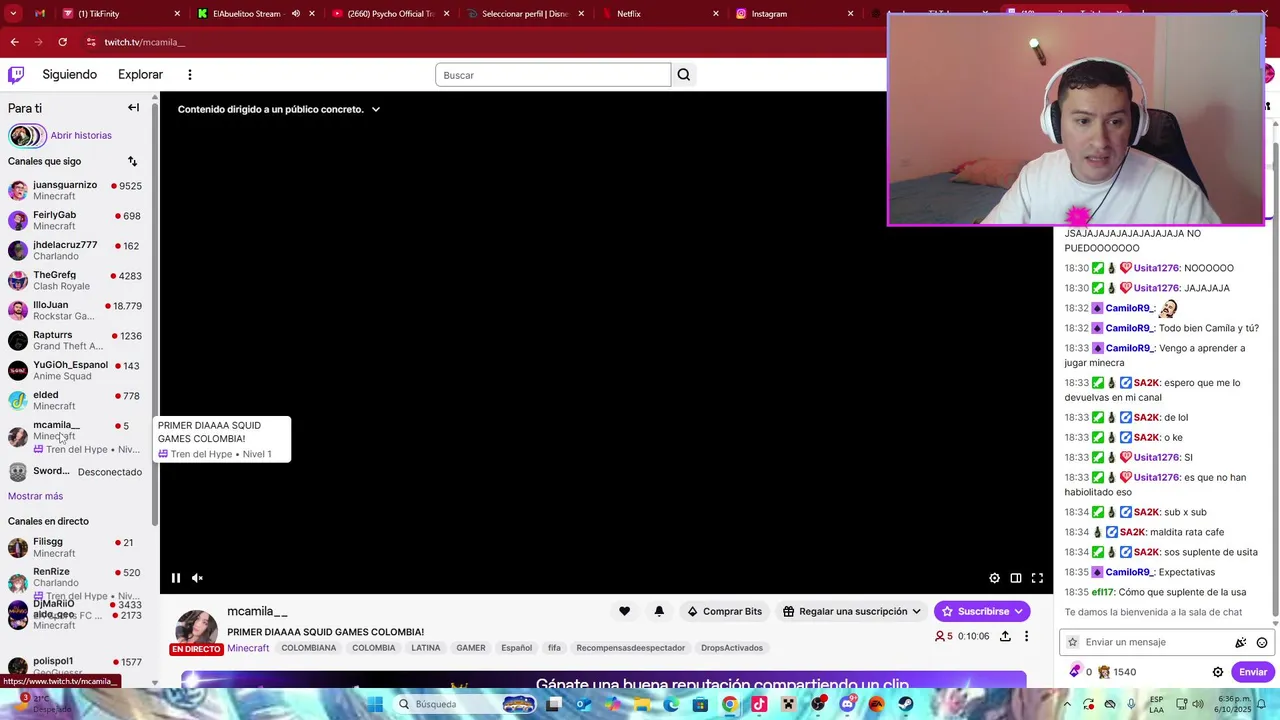Switch to the Seleccionar perfil Disney tab
This screenshot has height=720, width=1280.
click(x=523, y=14)
